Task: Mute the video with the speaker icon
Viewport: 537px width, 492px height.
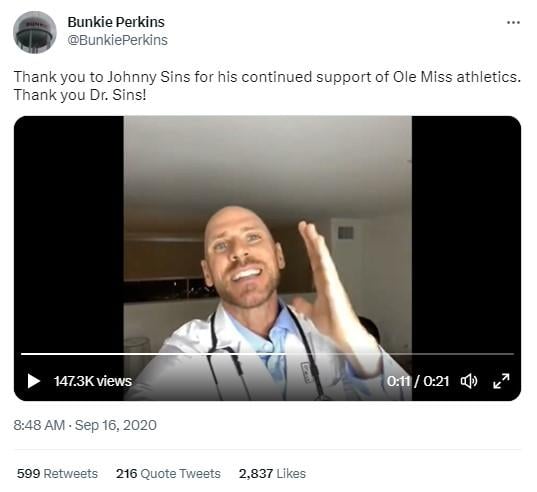Action: tap(469, 381)
